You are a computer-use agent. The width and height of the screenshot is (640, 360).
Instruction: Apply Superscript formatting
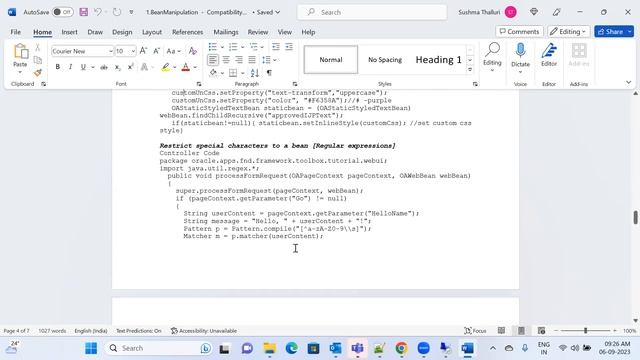(x=130, y=67)
